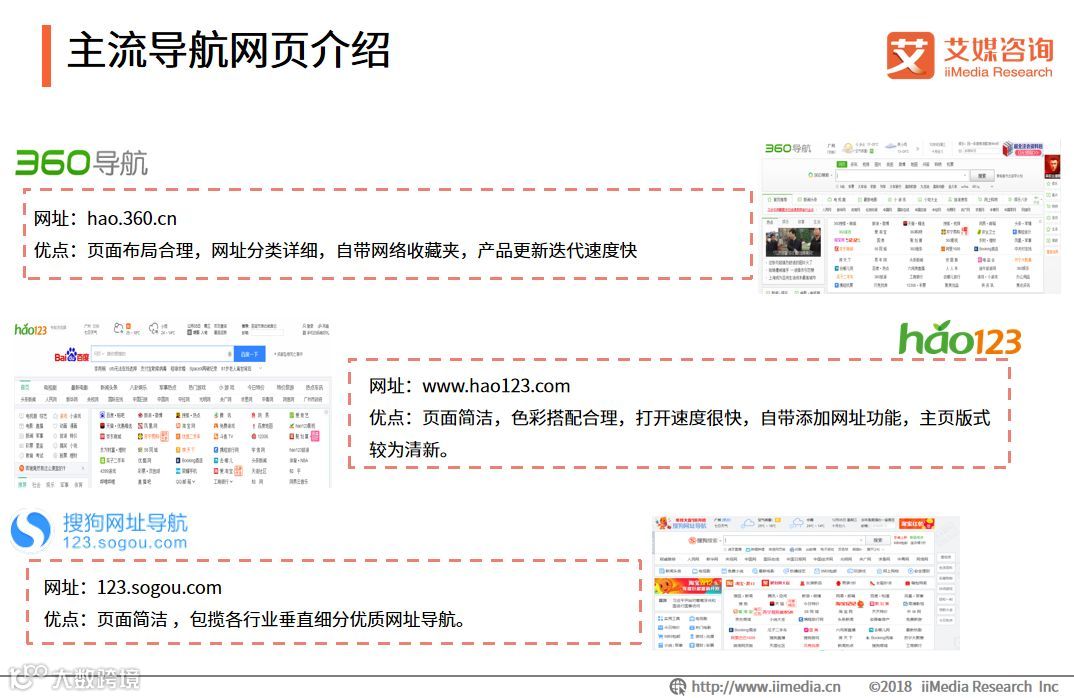Click the Baidu paw logo in hao123 screenshot
This screenshot has width=1074, height=698.
pos(72,355)
